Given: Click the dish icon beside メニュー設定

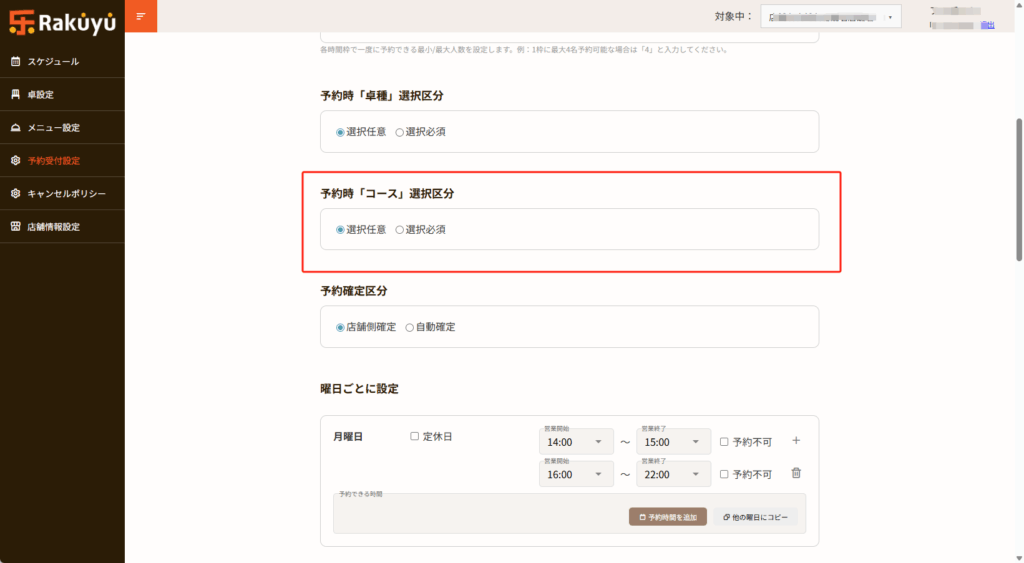Looking at the screenshot, I should pos(15,128).
